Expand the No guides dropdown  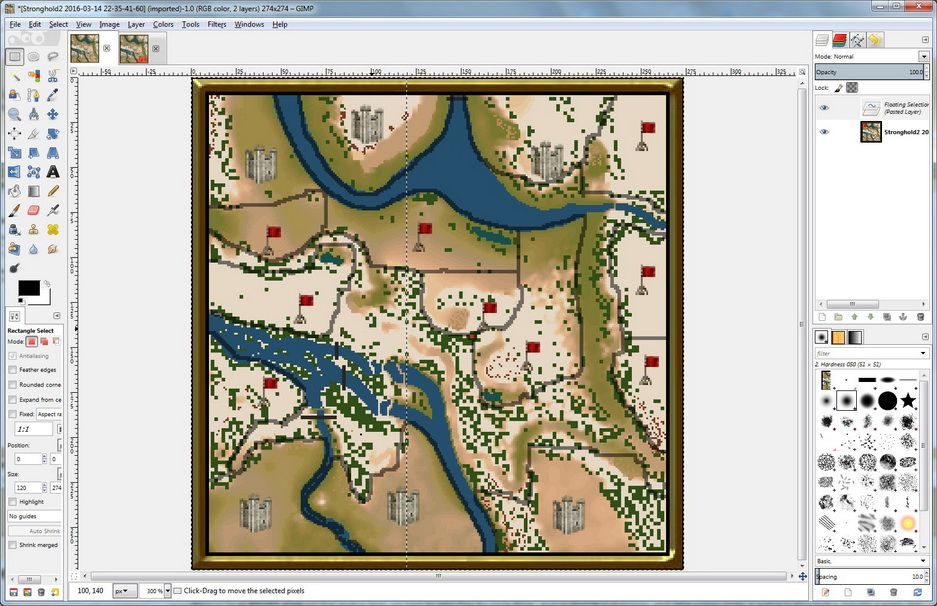click(x=35, y=516)
